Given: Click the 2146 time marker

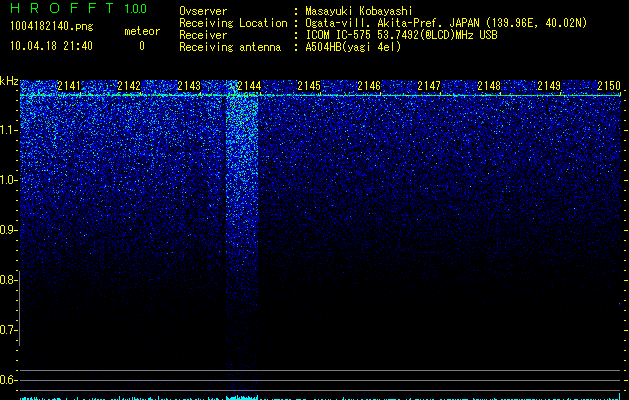Looking at the screenshot, I should (x=369, y=86).
